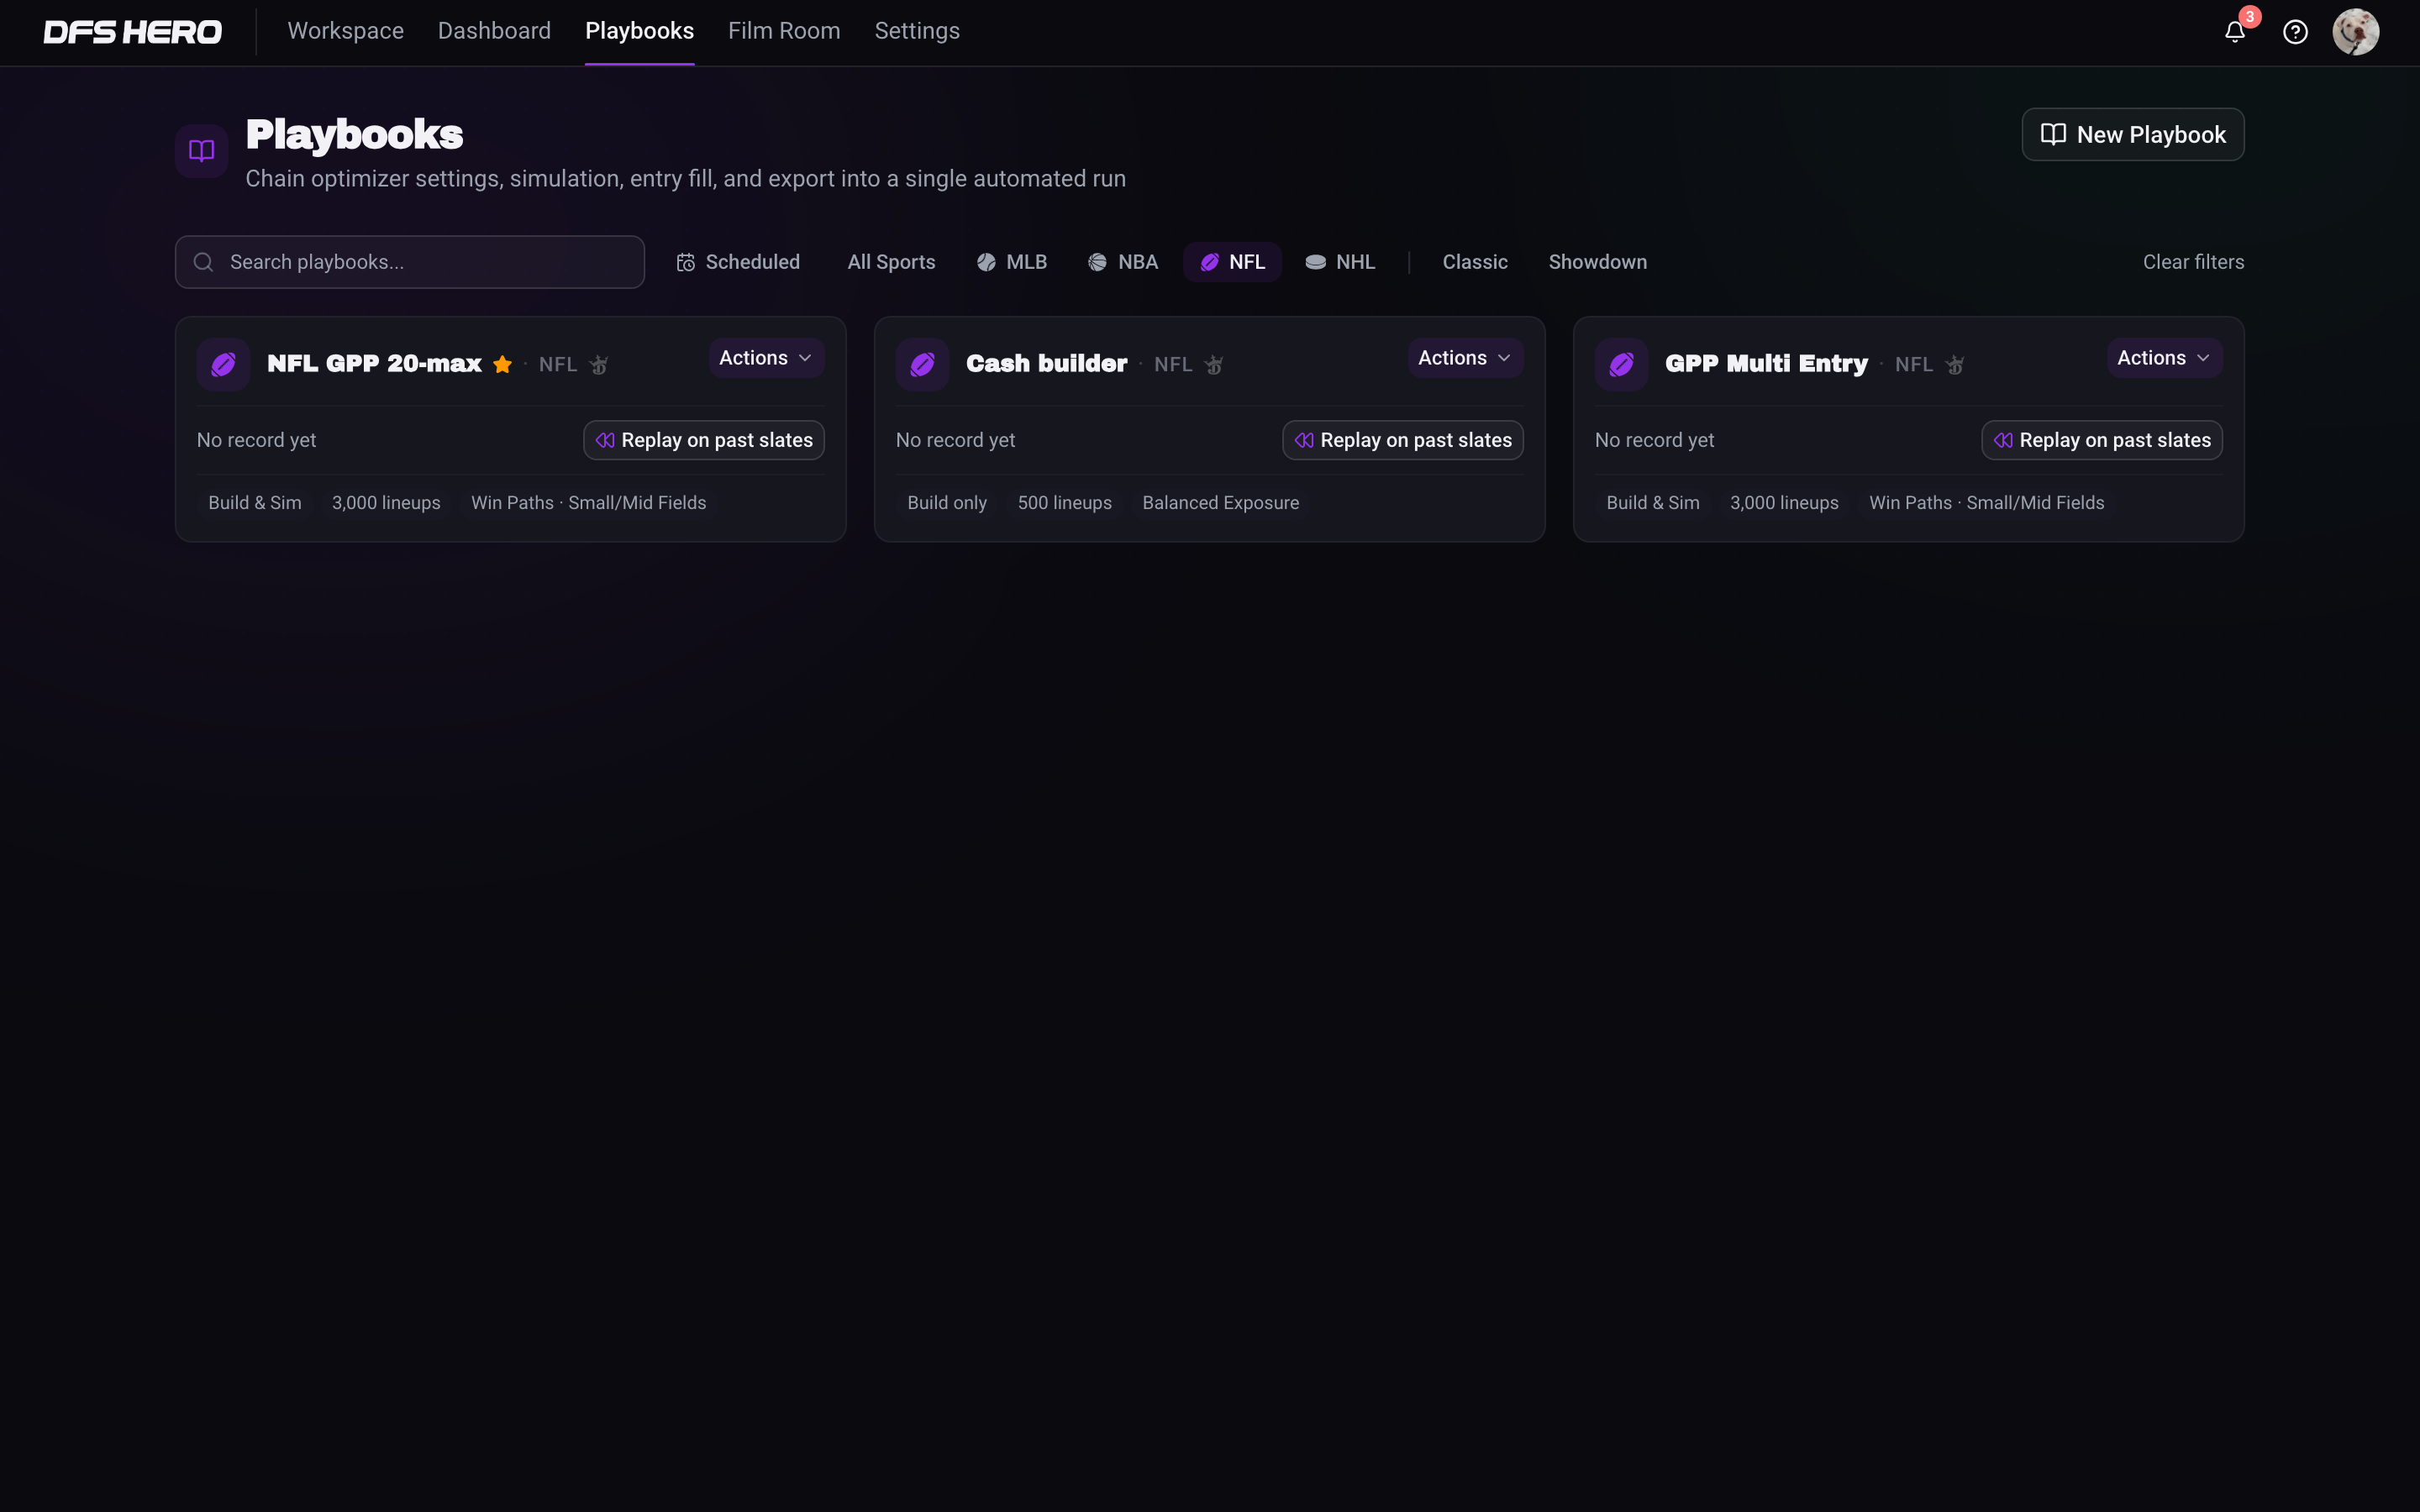Click the football icon on GPP Multi Entry card

(1621, 364)
